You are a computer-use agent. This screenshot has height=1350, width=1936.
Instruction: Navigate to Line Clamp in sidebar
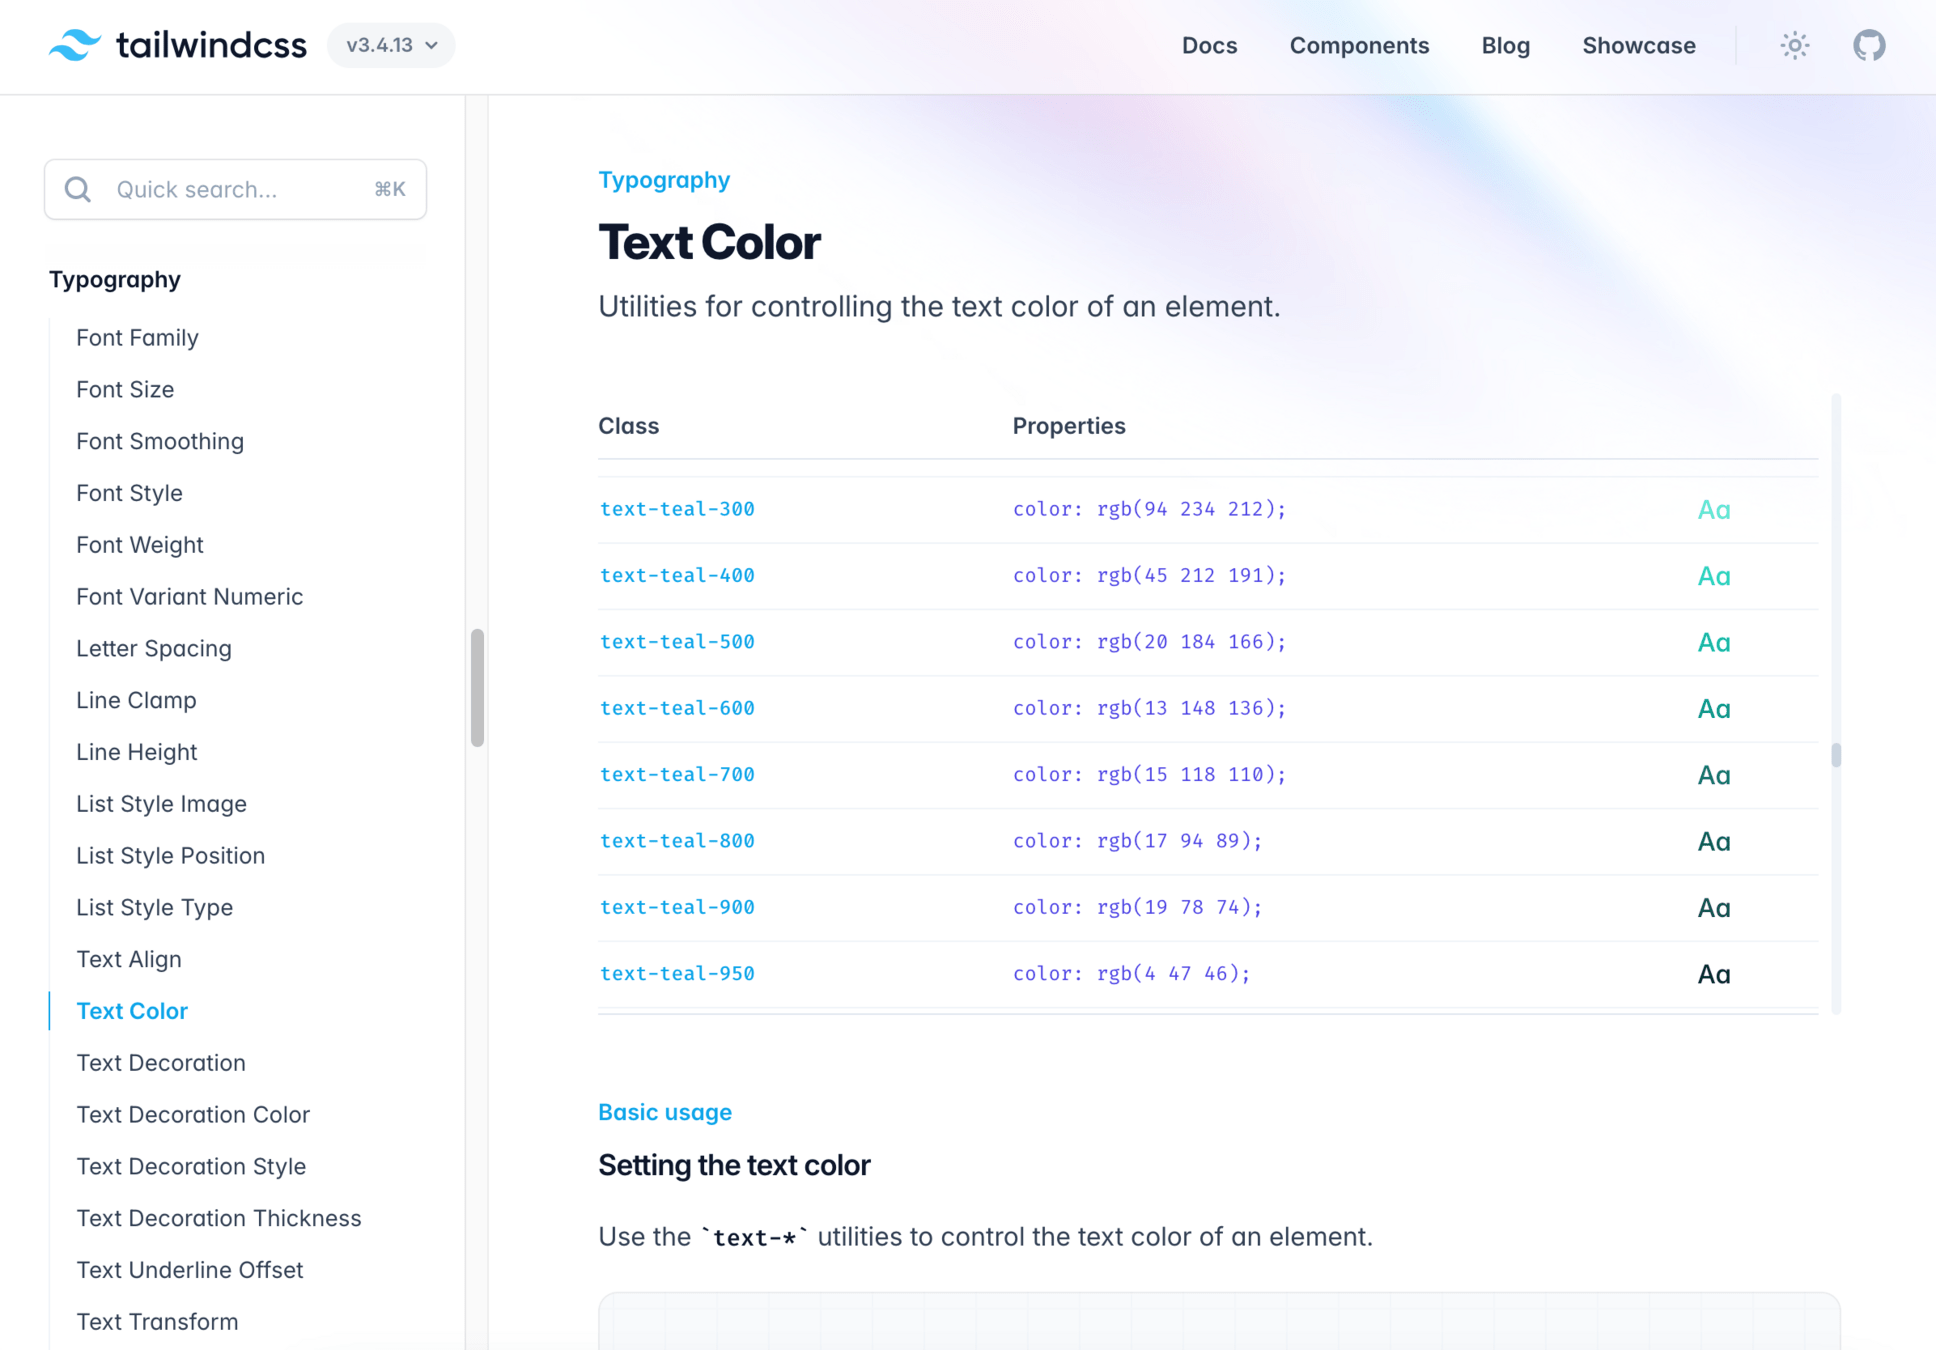136,700
